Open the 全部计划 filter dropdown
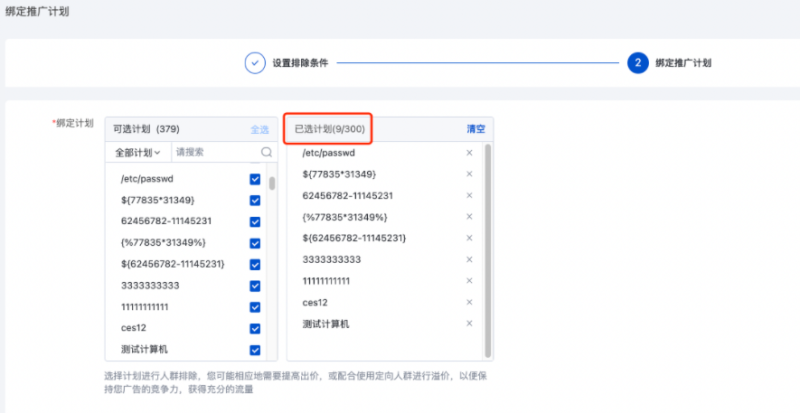Screen dimensions: 800x413 (x=138, y=152)
